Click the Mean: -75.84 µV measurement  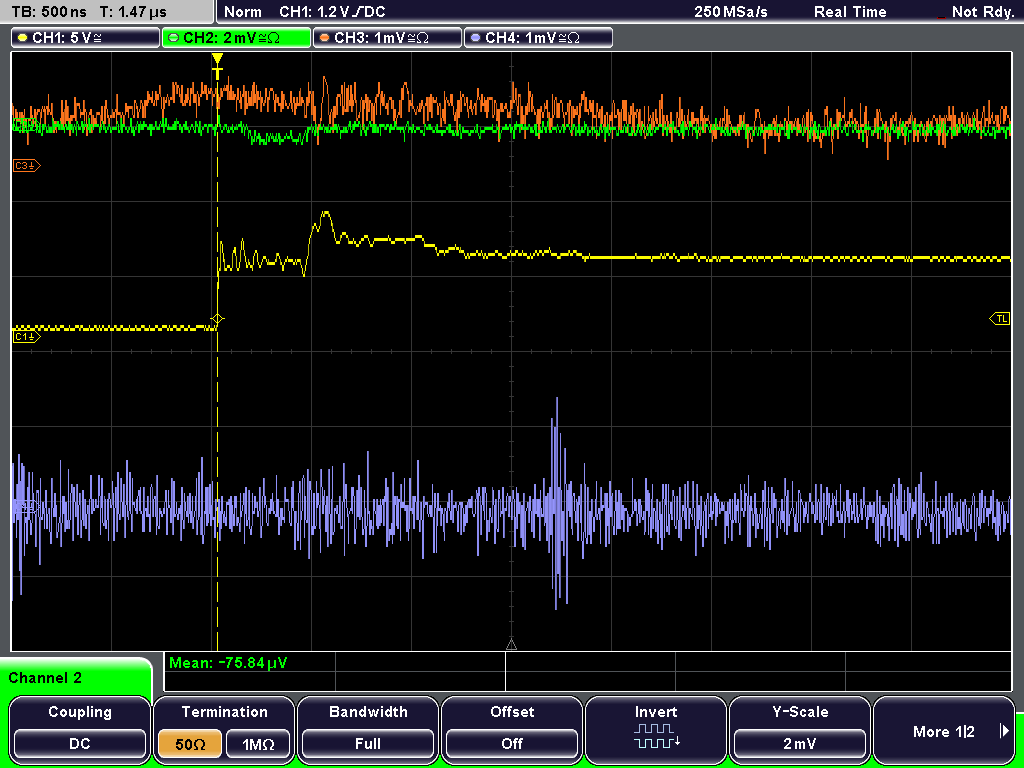click(x=228, y=663)
